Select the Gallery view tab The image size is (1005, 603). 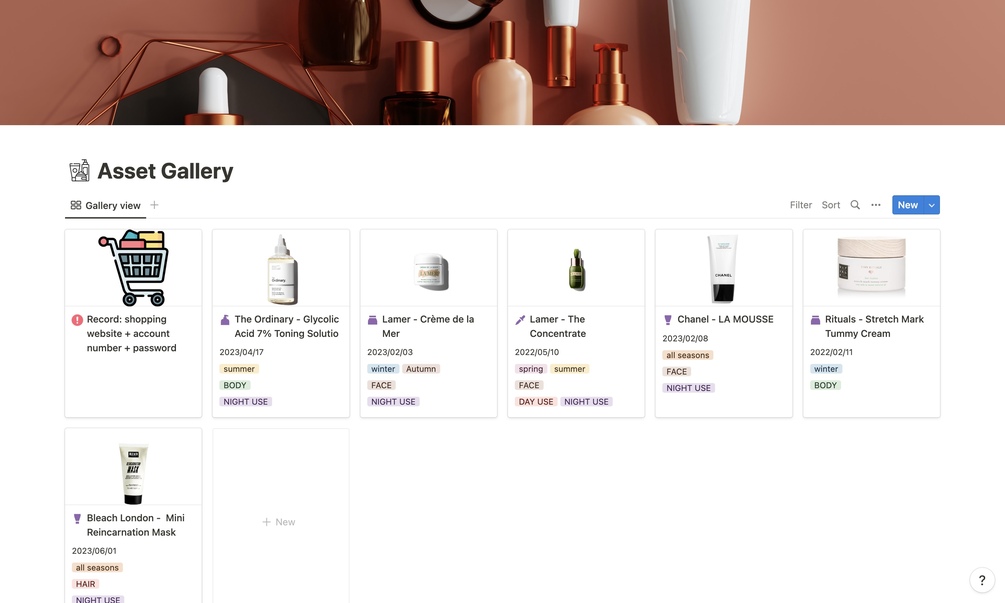pos(106,206)
